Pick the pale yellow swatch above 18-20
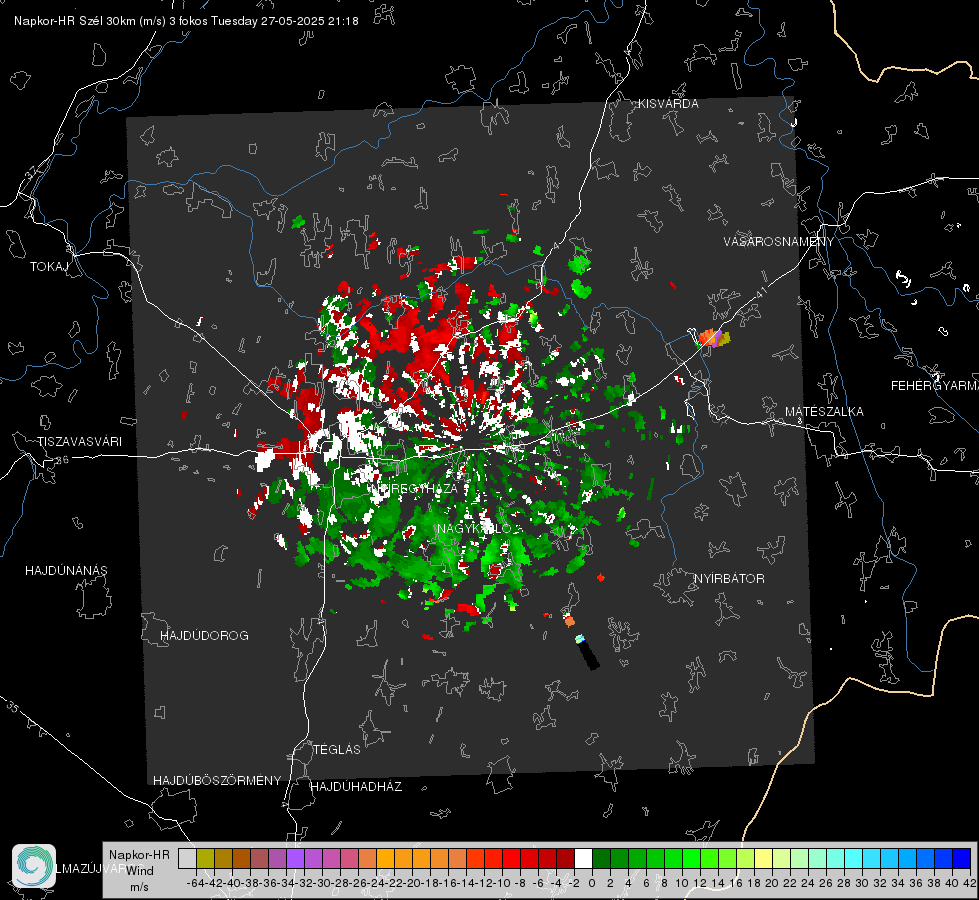The image size is (979, 900). coord(763,858)
